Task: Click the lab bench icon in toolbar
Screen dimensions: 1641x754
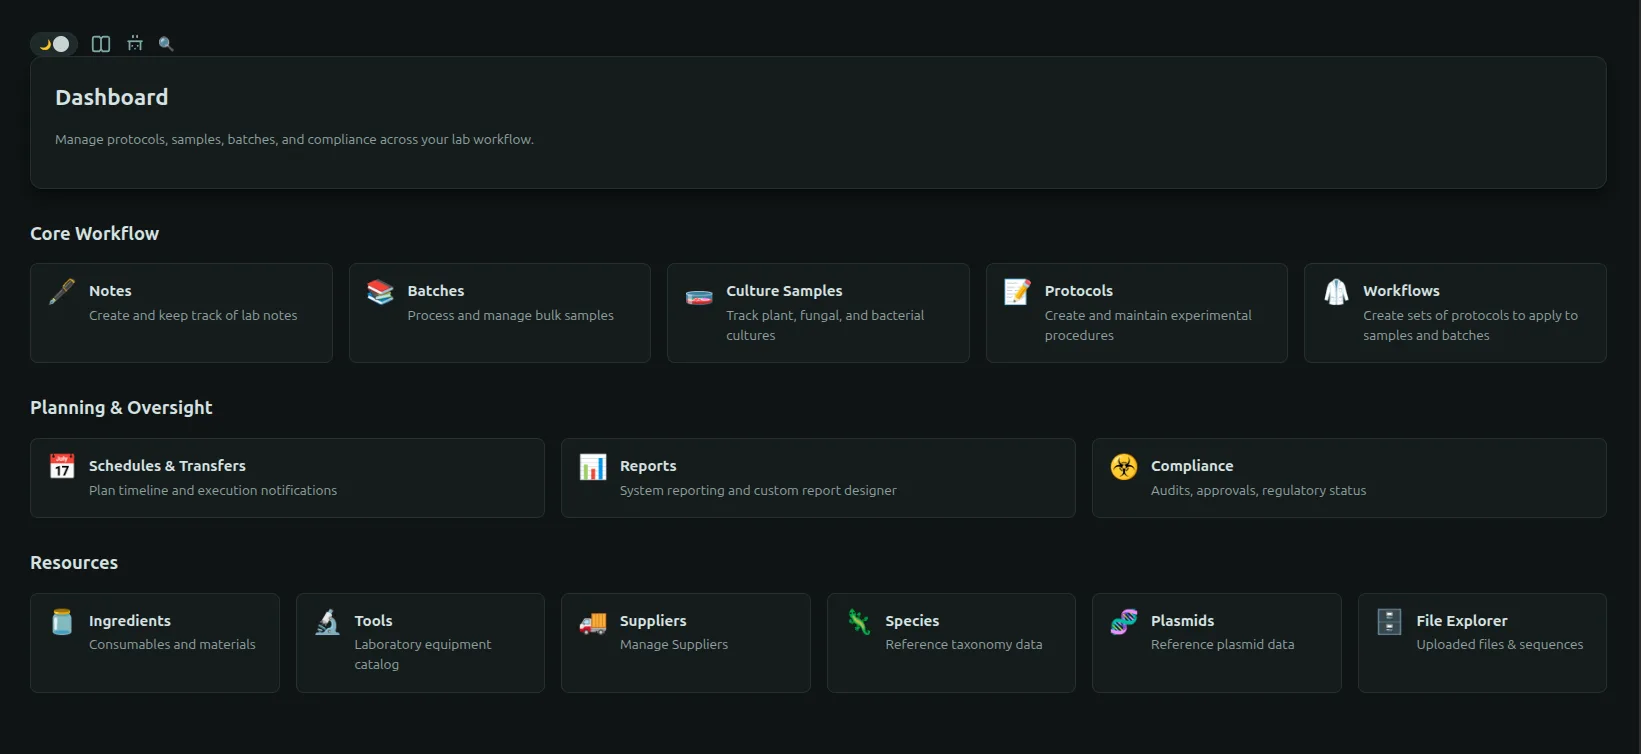Action: click(x=135, y=44)
